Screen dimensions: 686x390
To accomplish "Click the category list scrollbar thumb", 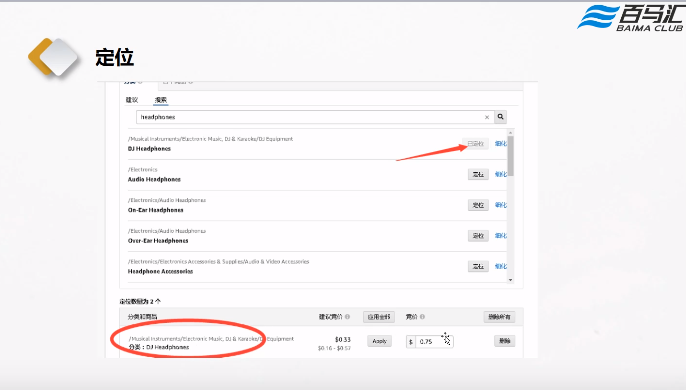I will click(x=511, y=155).
